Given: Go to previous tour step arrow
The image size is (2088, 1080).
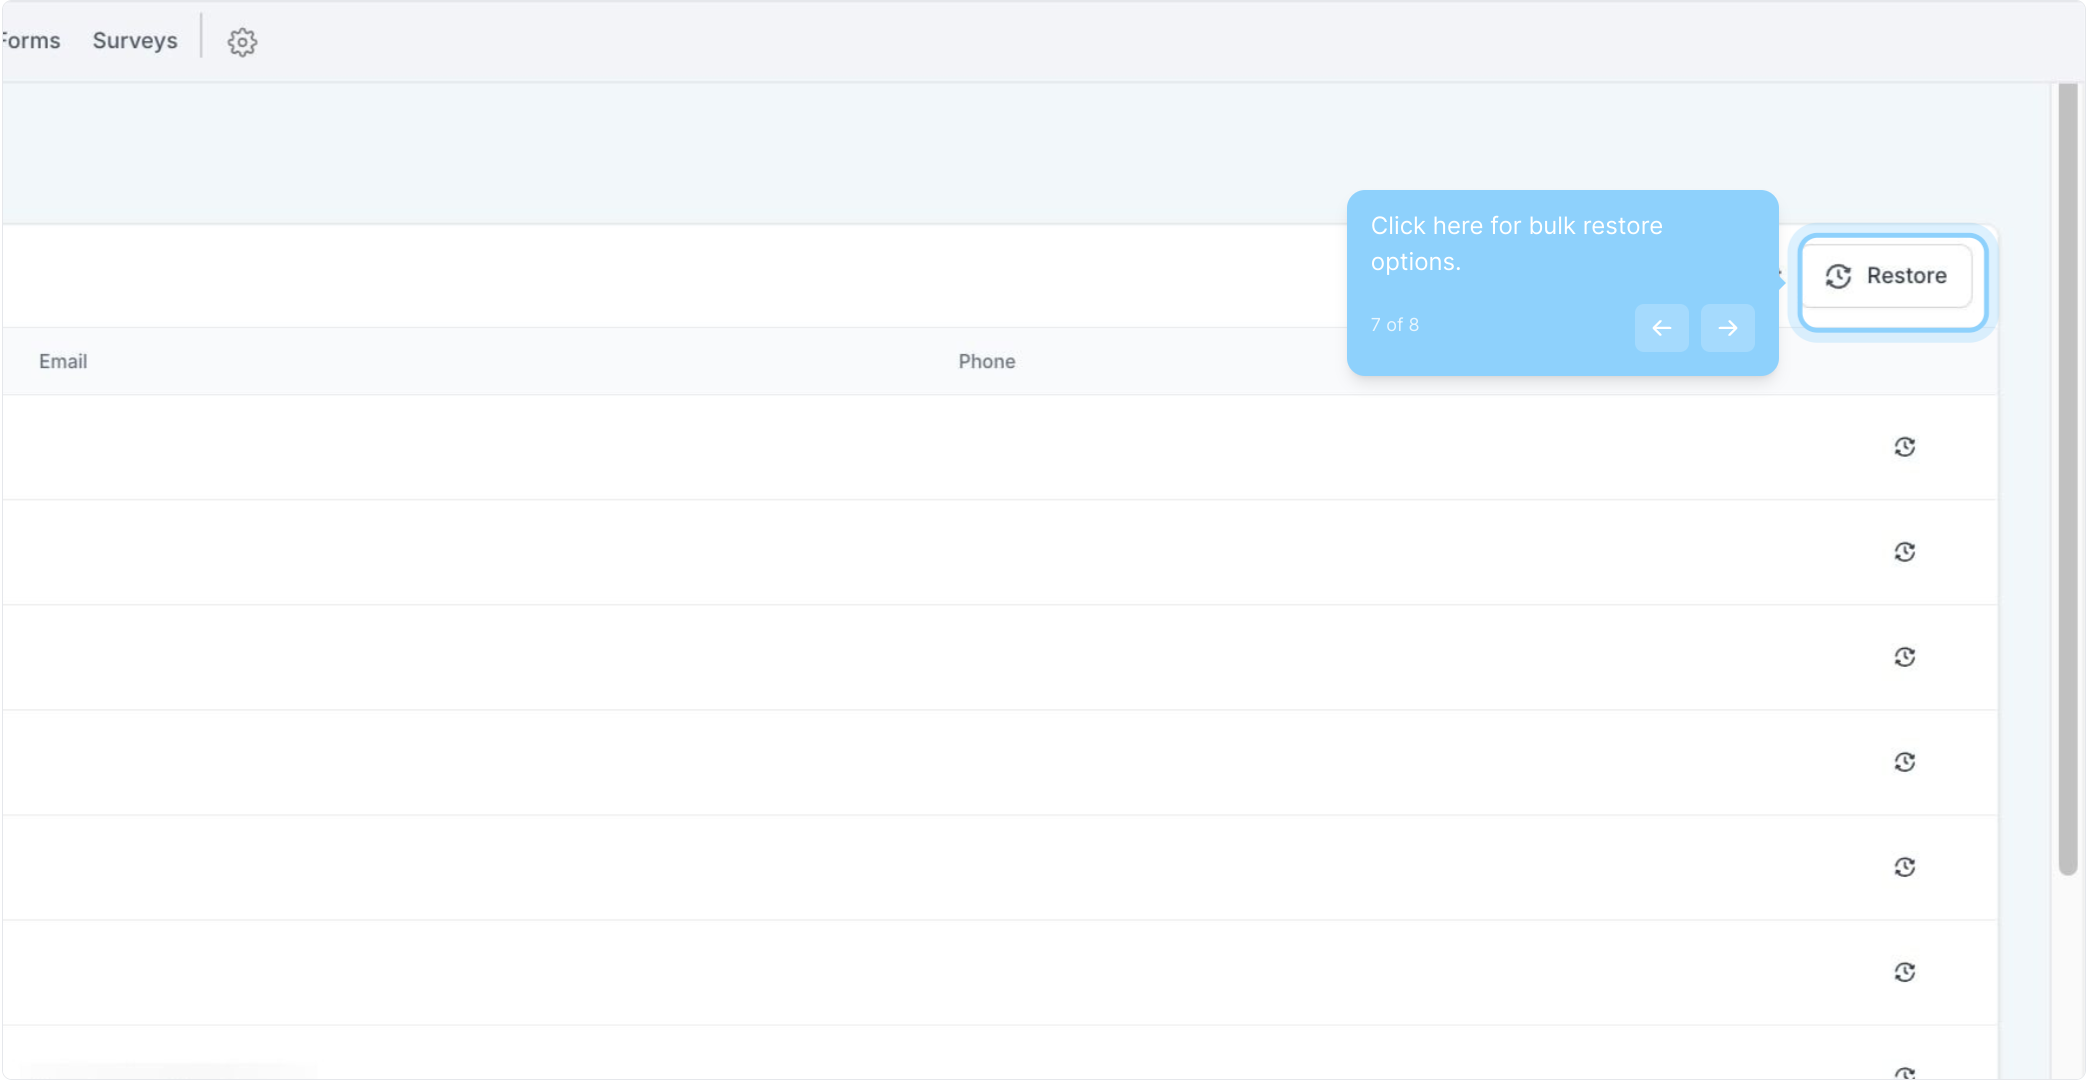Looking at the screenshot, I should pyautogui.click(x=1661, y=328).
